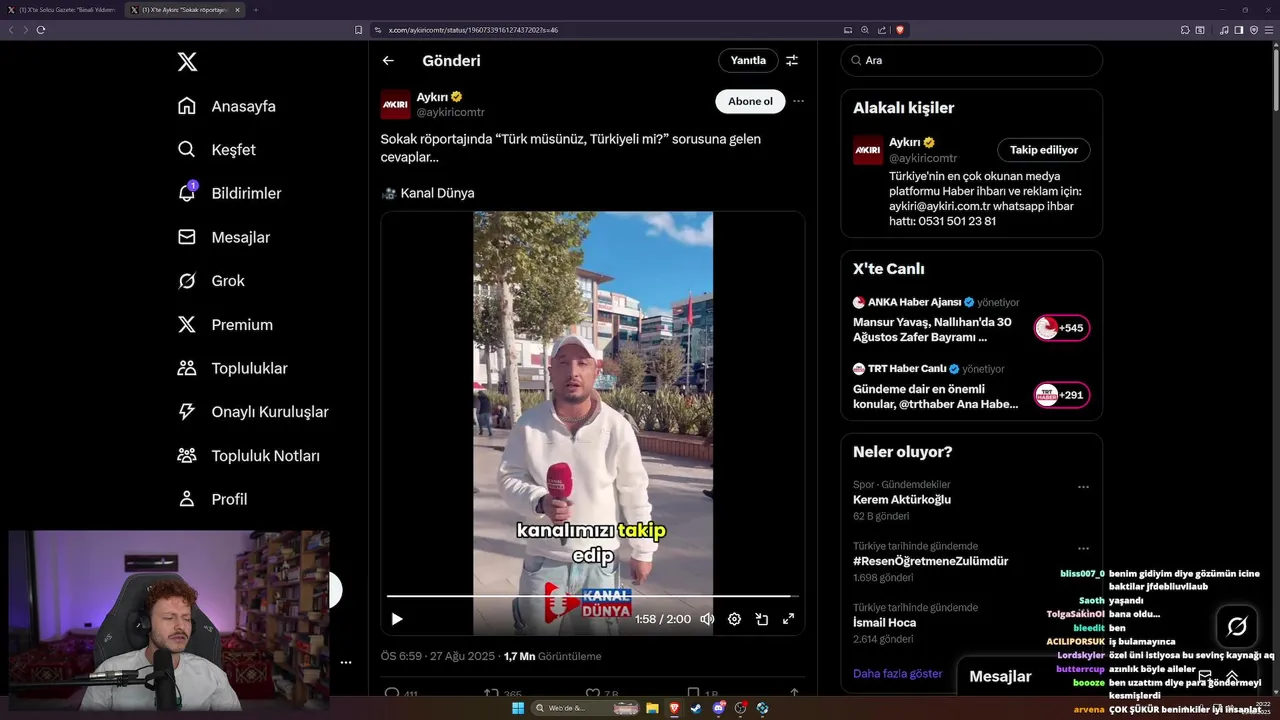The image size is (1280, 720).
Task: Open Steam from the taskbar
Action: click(x=696, y=708)
